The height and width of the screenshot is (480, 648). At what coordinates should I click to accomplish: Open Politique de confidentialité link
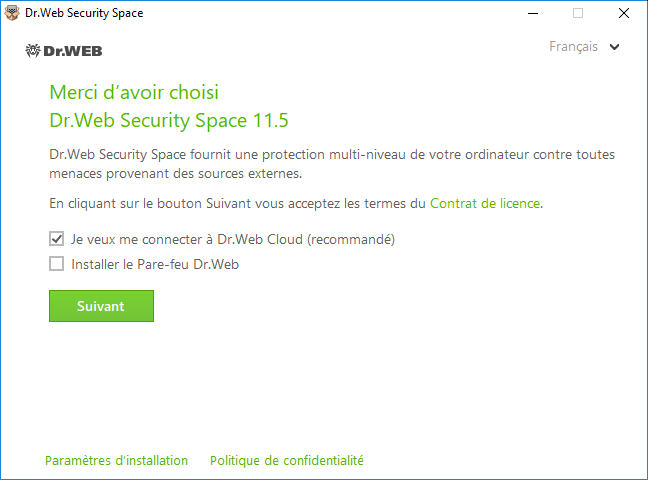pyautogui.click(x=286, y=461)
